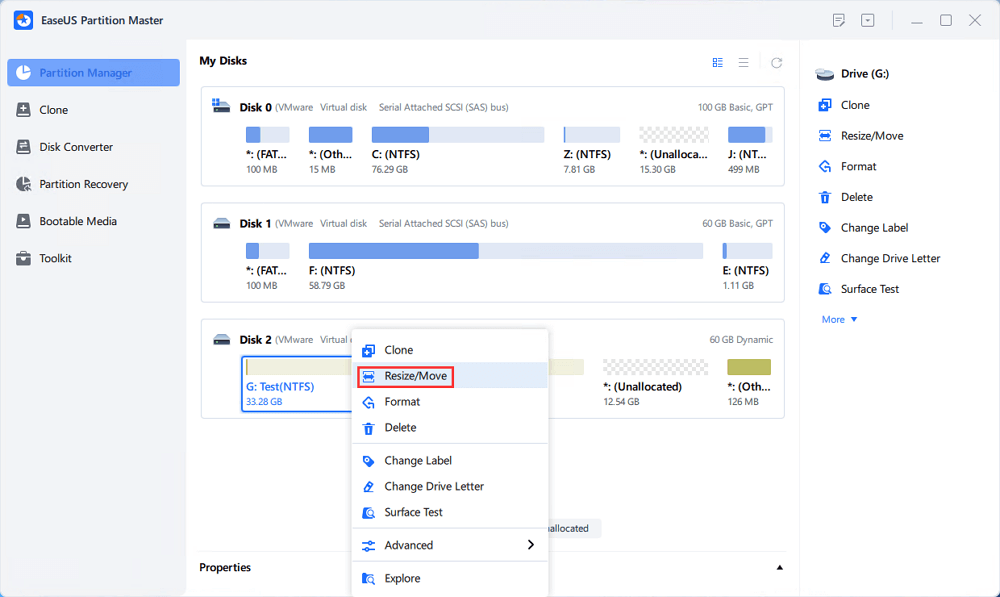This screenshot has height=597, width=1000.
Task: Click the Change Label text in right panel
Action: point(874,227)
